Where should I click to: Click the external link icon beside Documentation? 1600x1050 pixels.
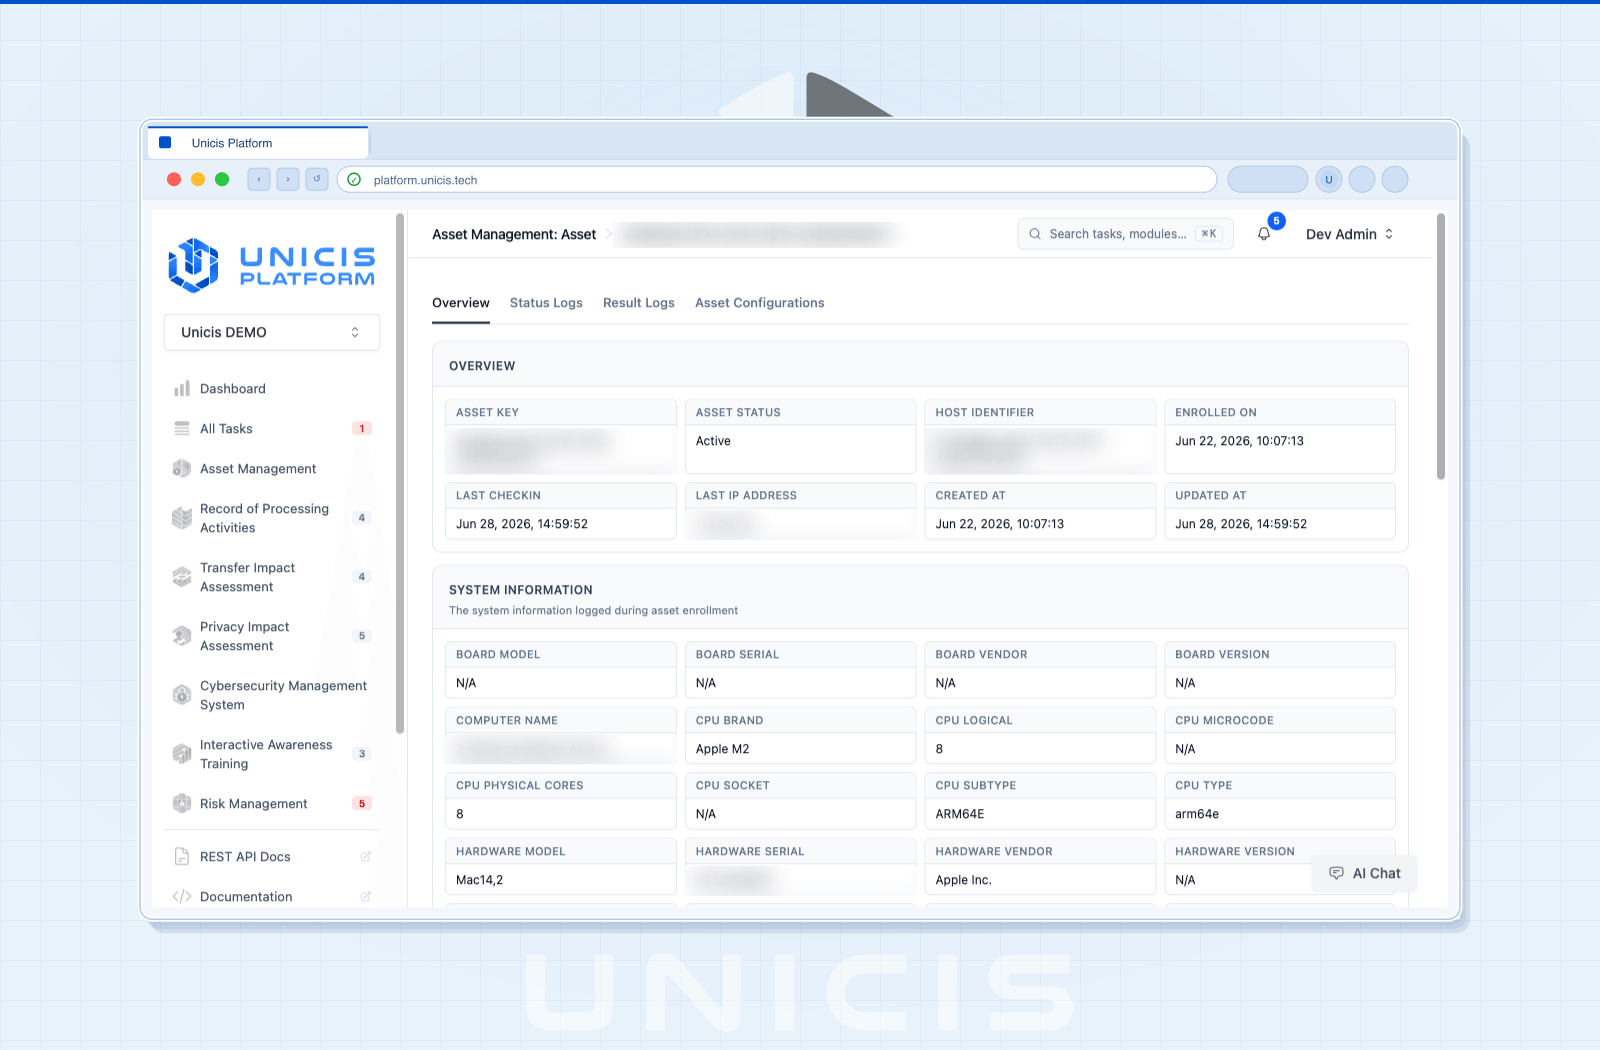366,896
